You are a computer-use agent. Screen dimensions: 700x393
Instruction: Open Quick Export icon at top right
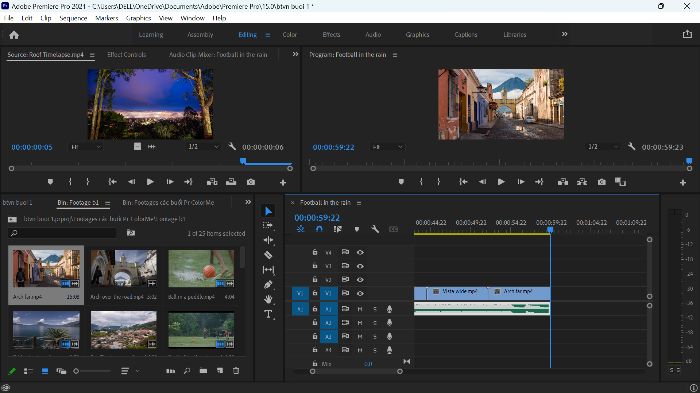tap(687, 34)
